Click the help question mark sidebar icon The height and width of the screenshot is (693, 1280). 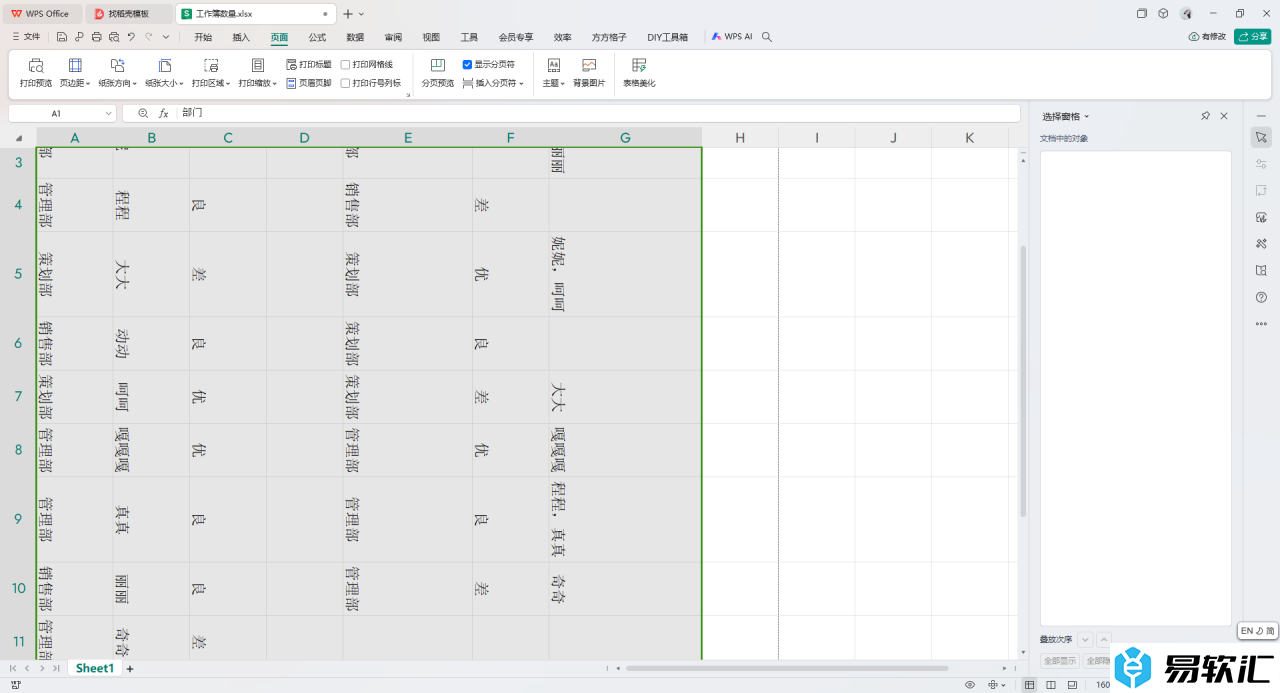(x=1261, y=297)
